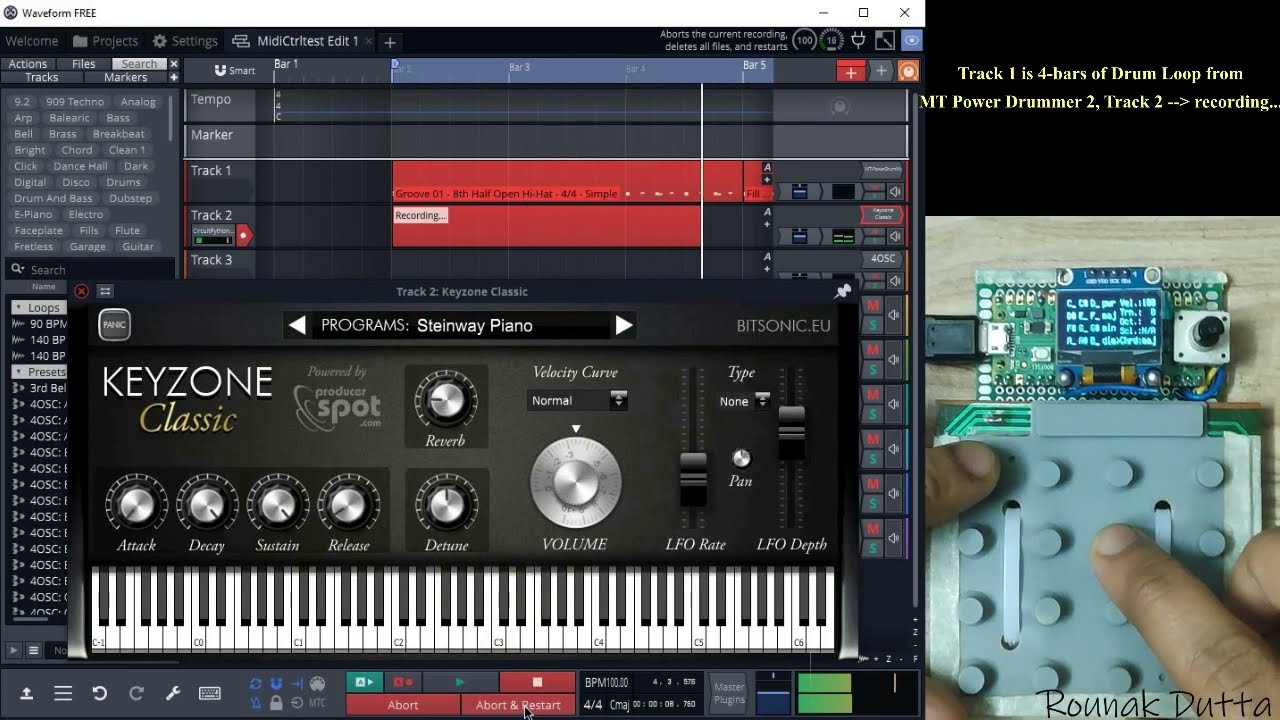Toggle the snap magnet button
The height and width of the screenshot is (720, 1280).
pyautogui.click(x=276, y=684)
